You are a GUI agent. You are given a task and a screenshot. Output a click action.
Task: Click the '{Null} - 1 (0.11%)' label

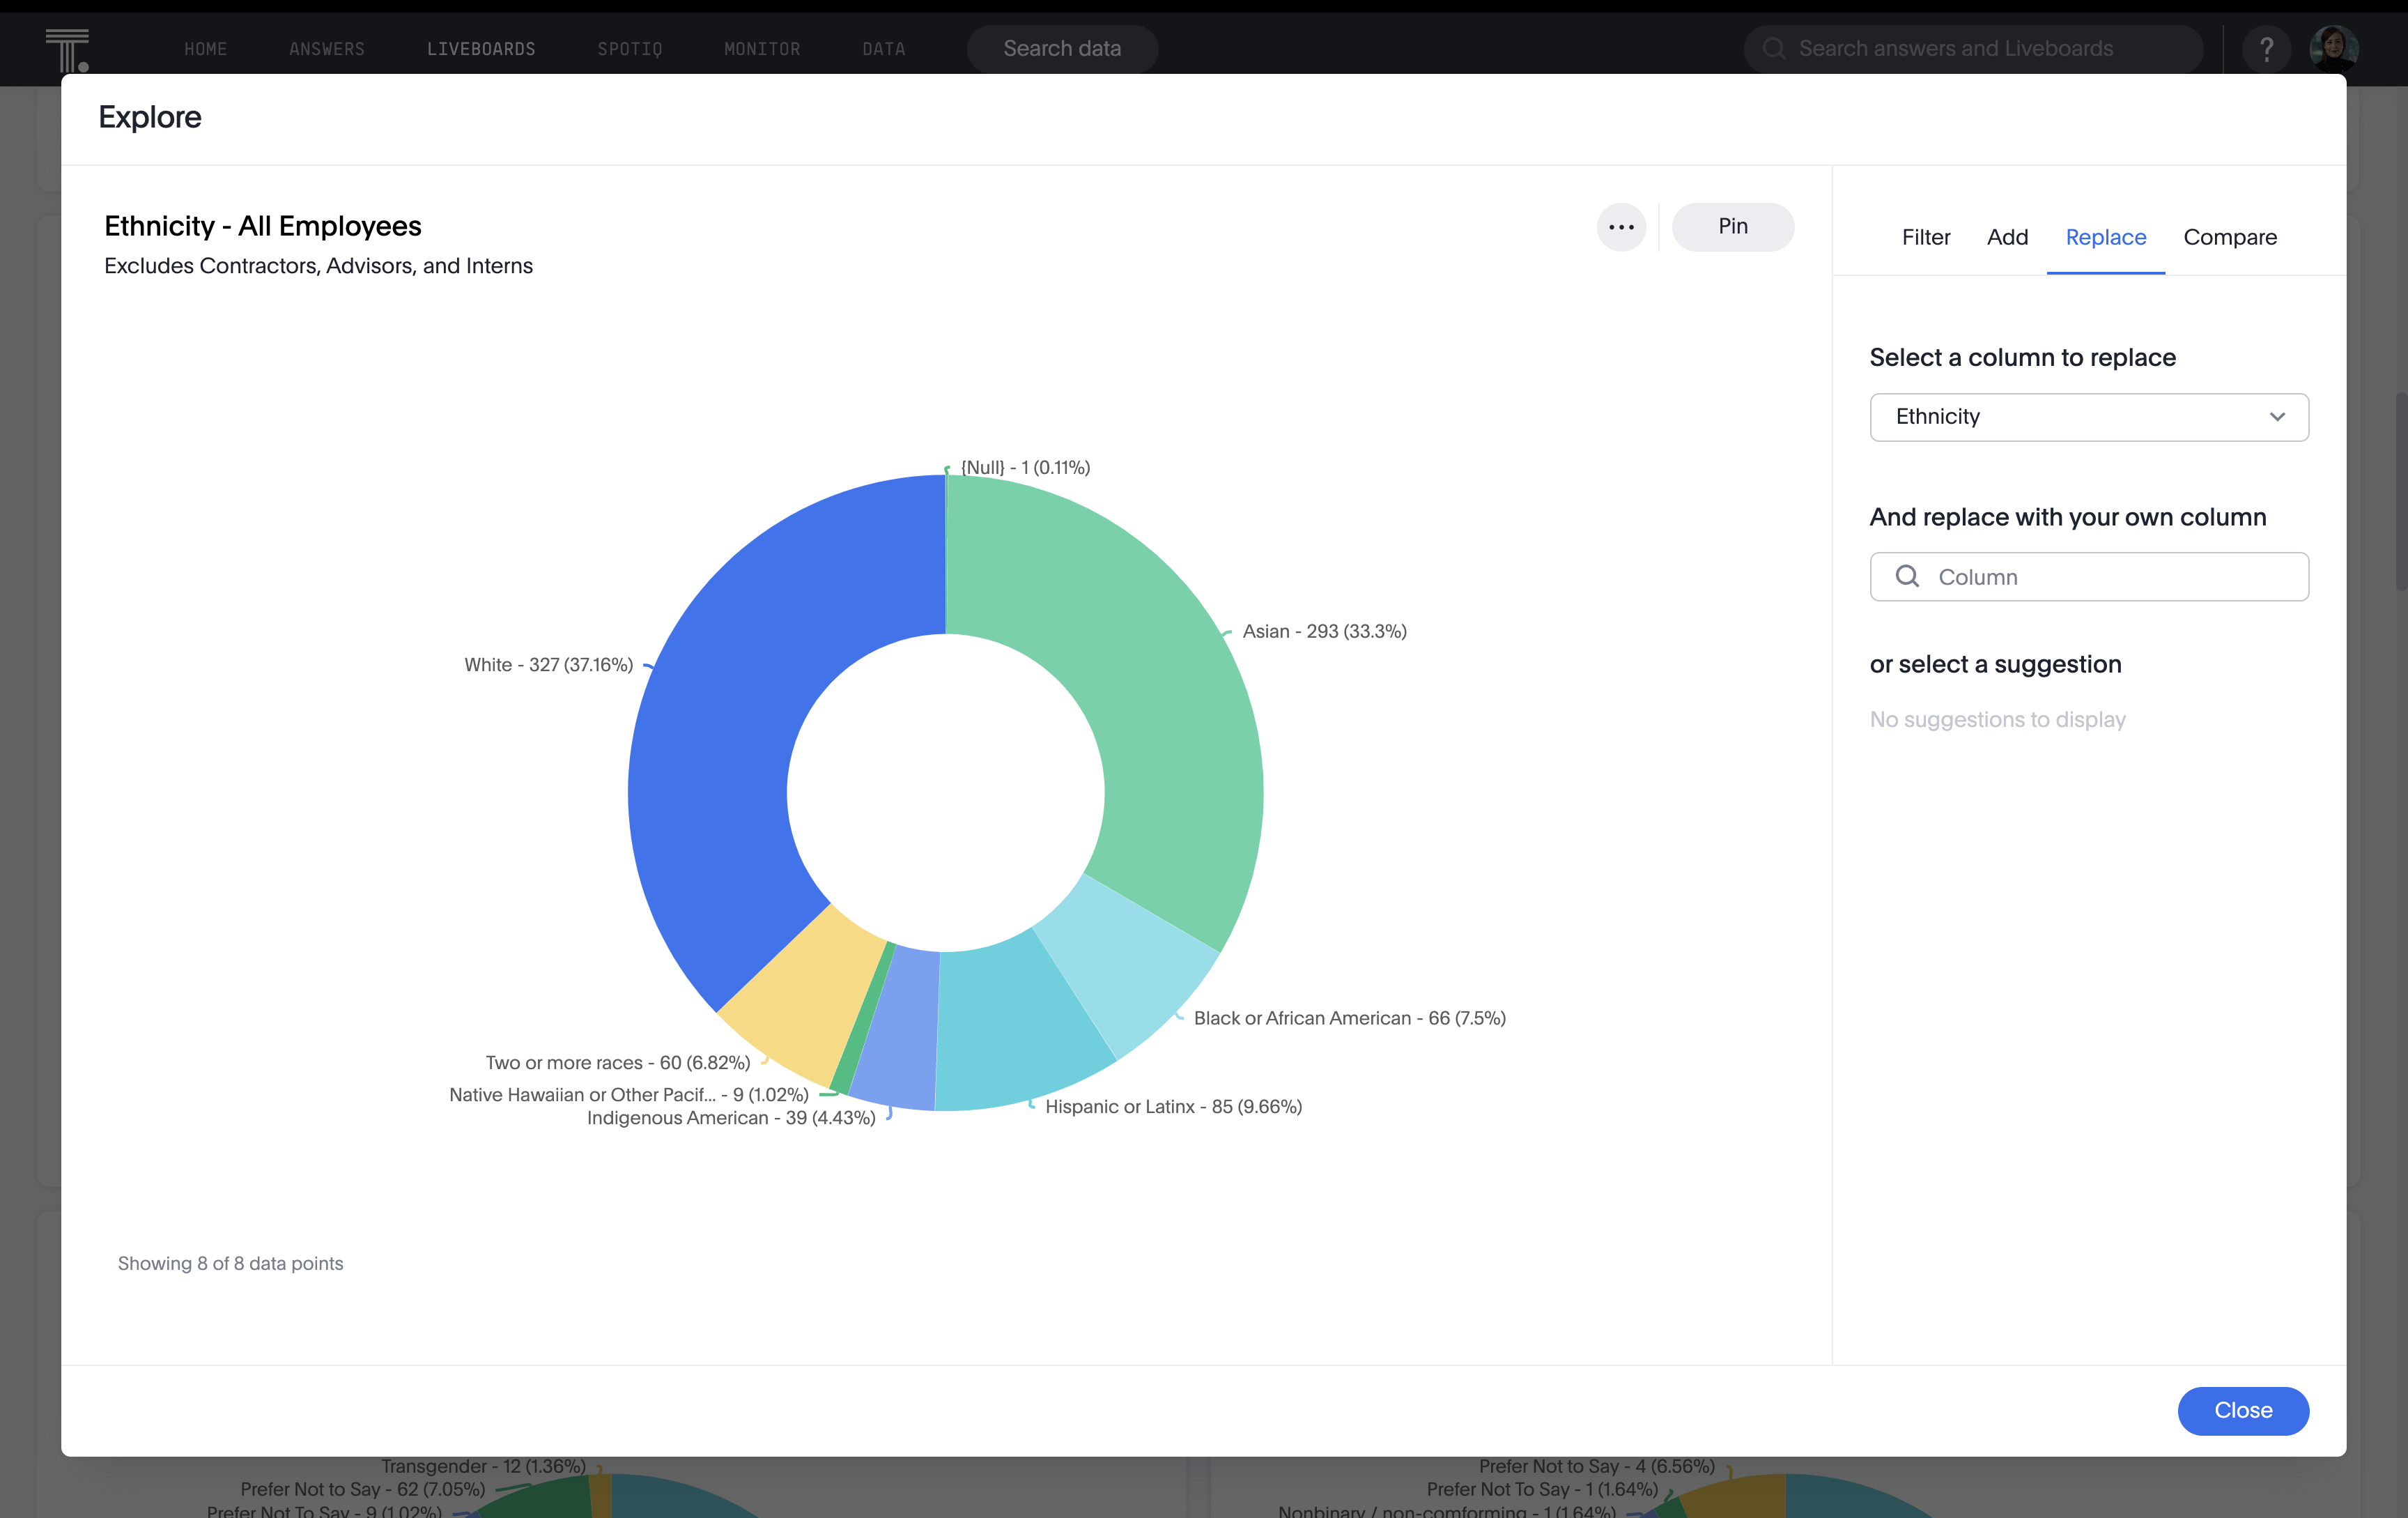point(1025,467)
